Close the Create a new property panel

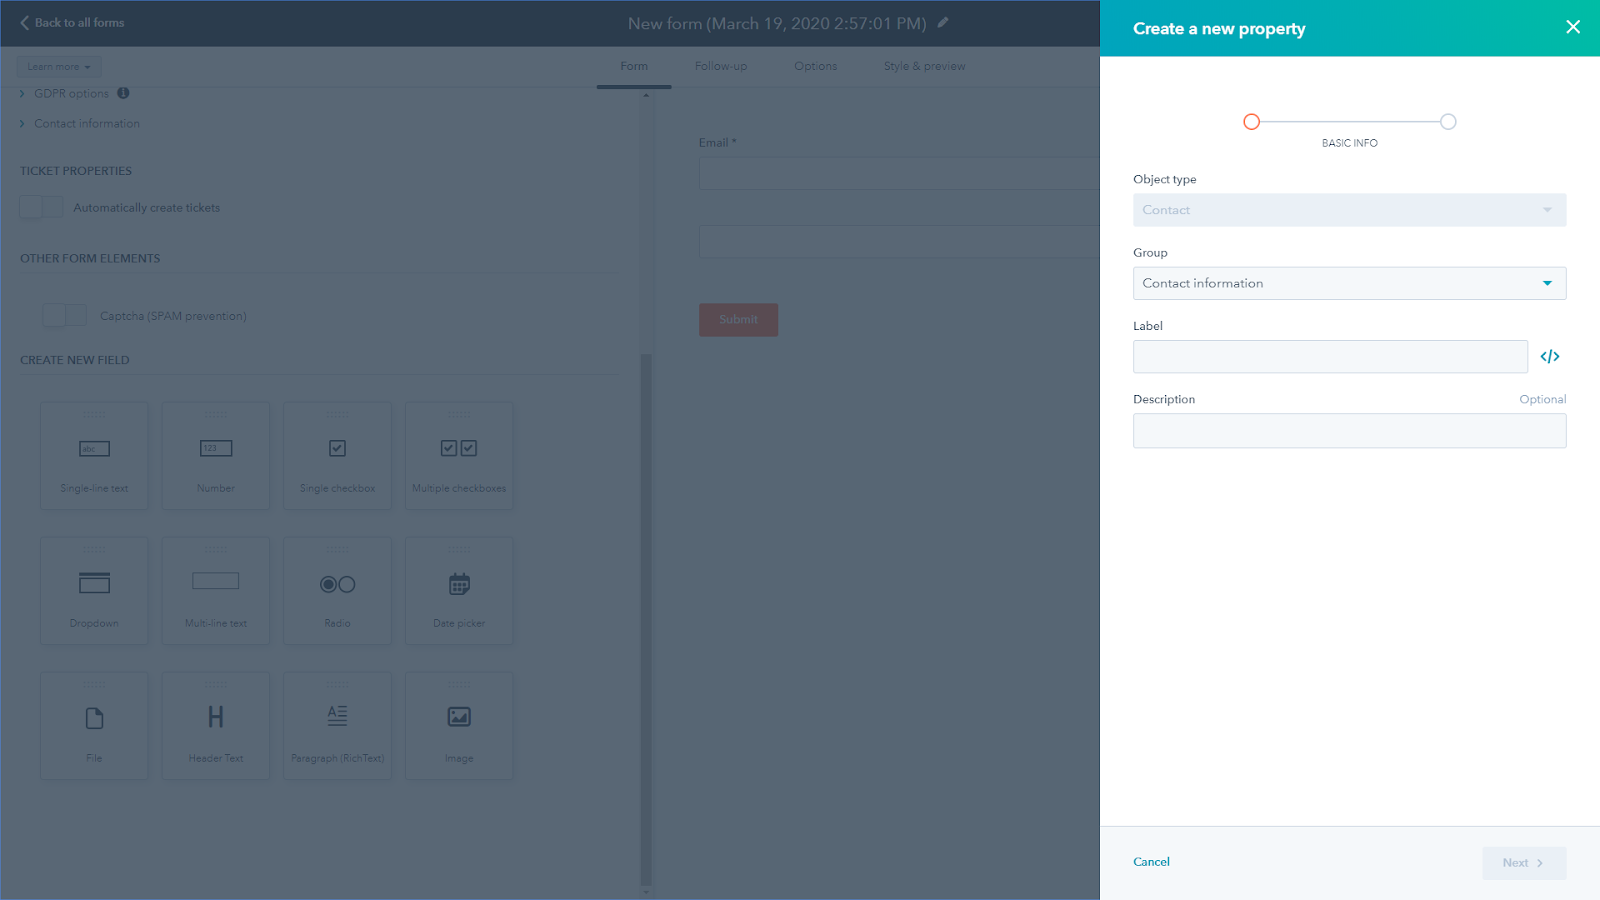click(x=1573, y=27)
